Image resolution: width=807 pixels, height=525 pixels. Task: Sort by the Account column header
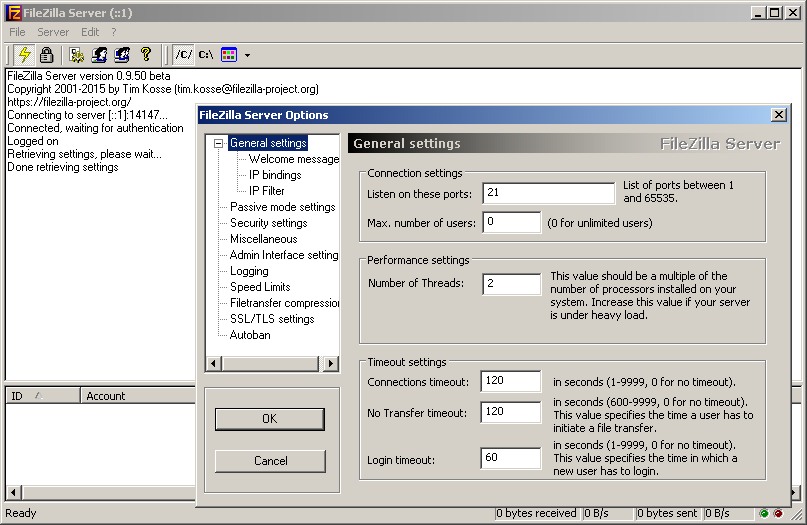(138, 396)
